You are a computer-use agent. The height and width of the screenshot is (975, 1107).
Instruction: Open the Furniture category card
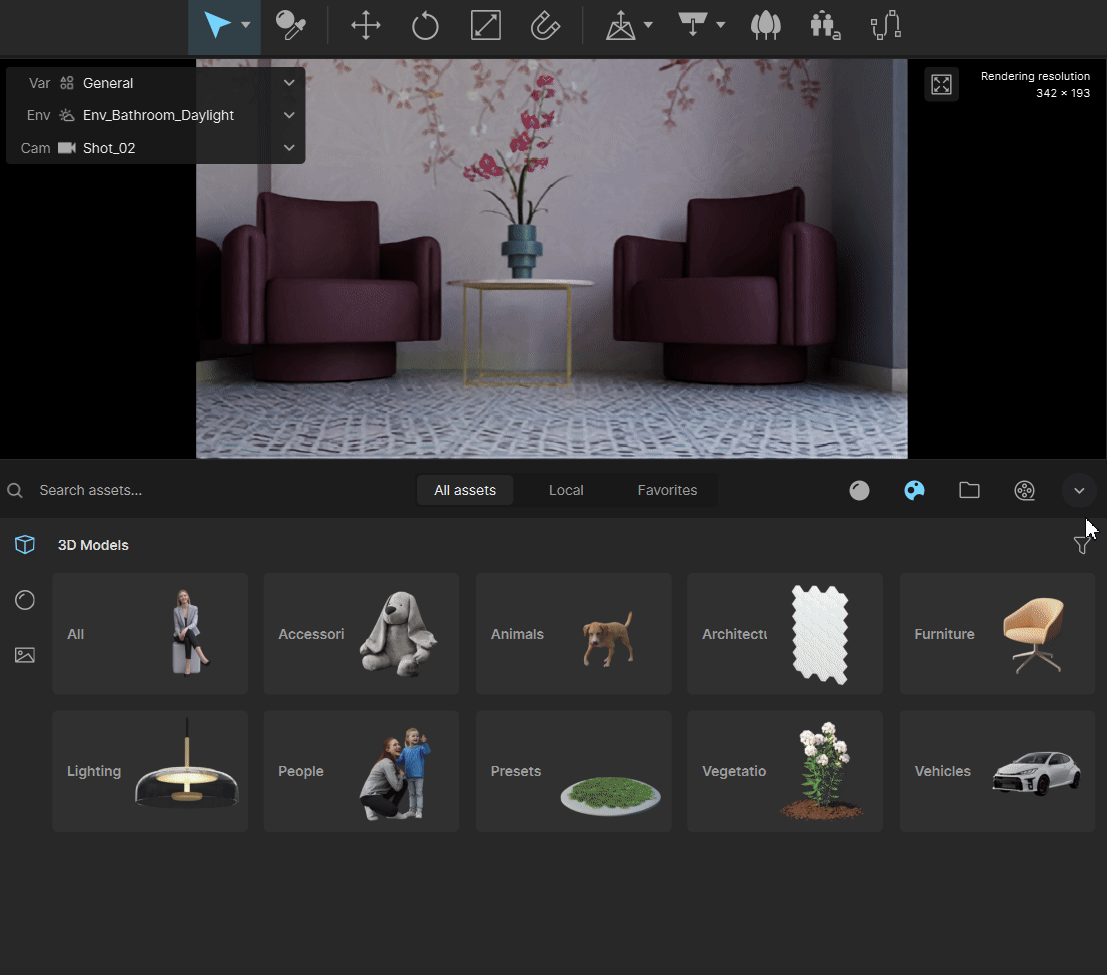coord(997,633)
